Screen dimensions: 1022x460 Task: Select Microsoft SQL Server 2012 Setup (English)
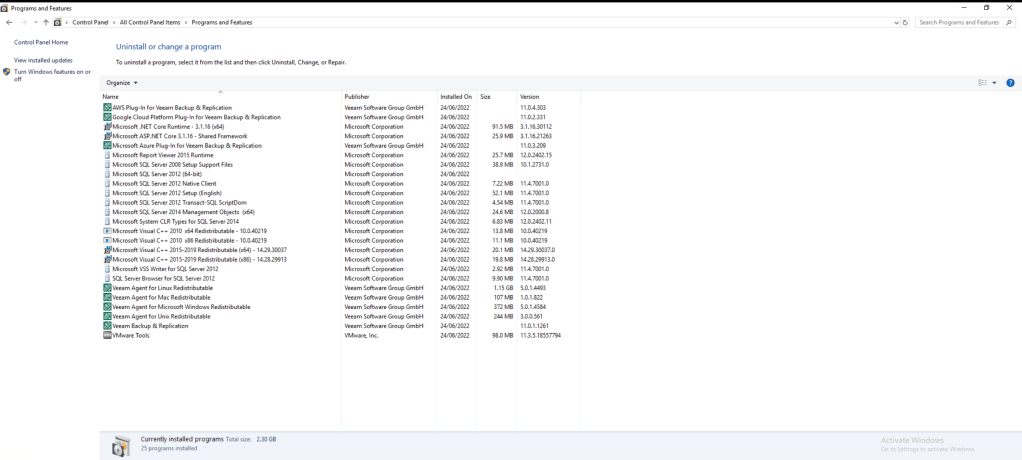pyautogui.click(x=167, y=193)
